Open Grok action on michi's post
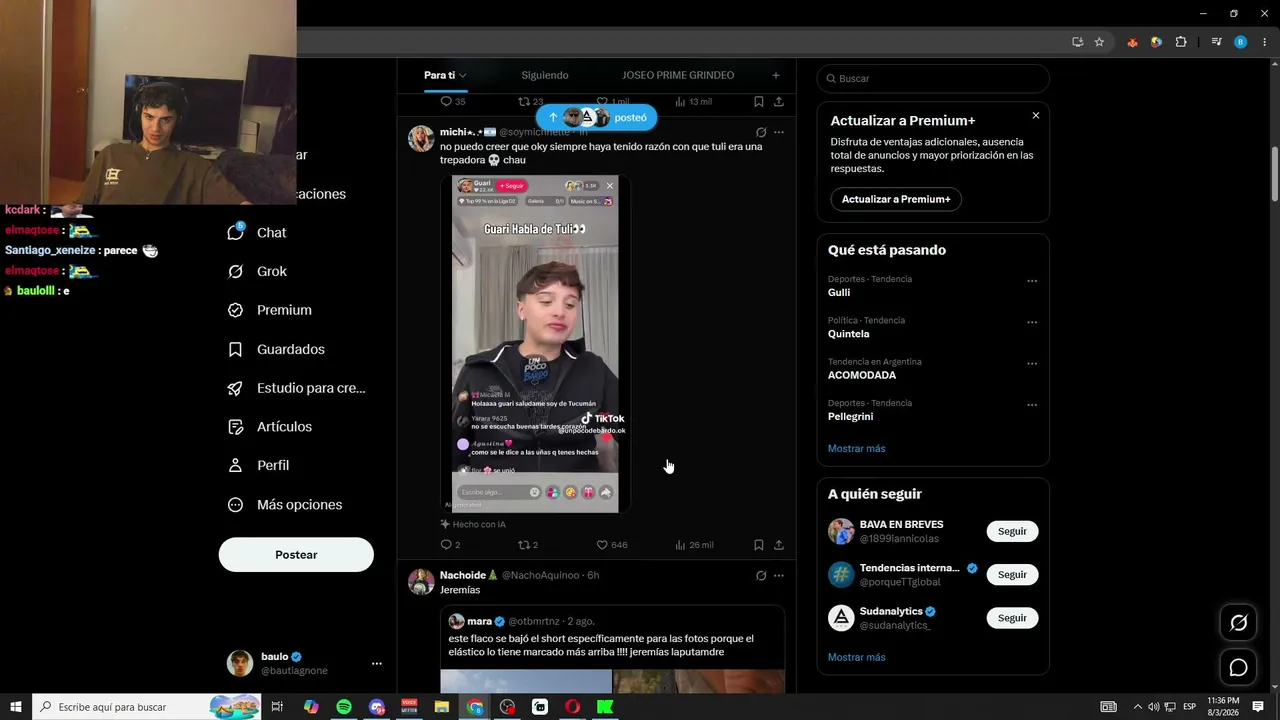This screenshot has width=1280, height=720. [761, 132]
